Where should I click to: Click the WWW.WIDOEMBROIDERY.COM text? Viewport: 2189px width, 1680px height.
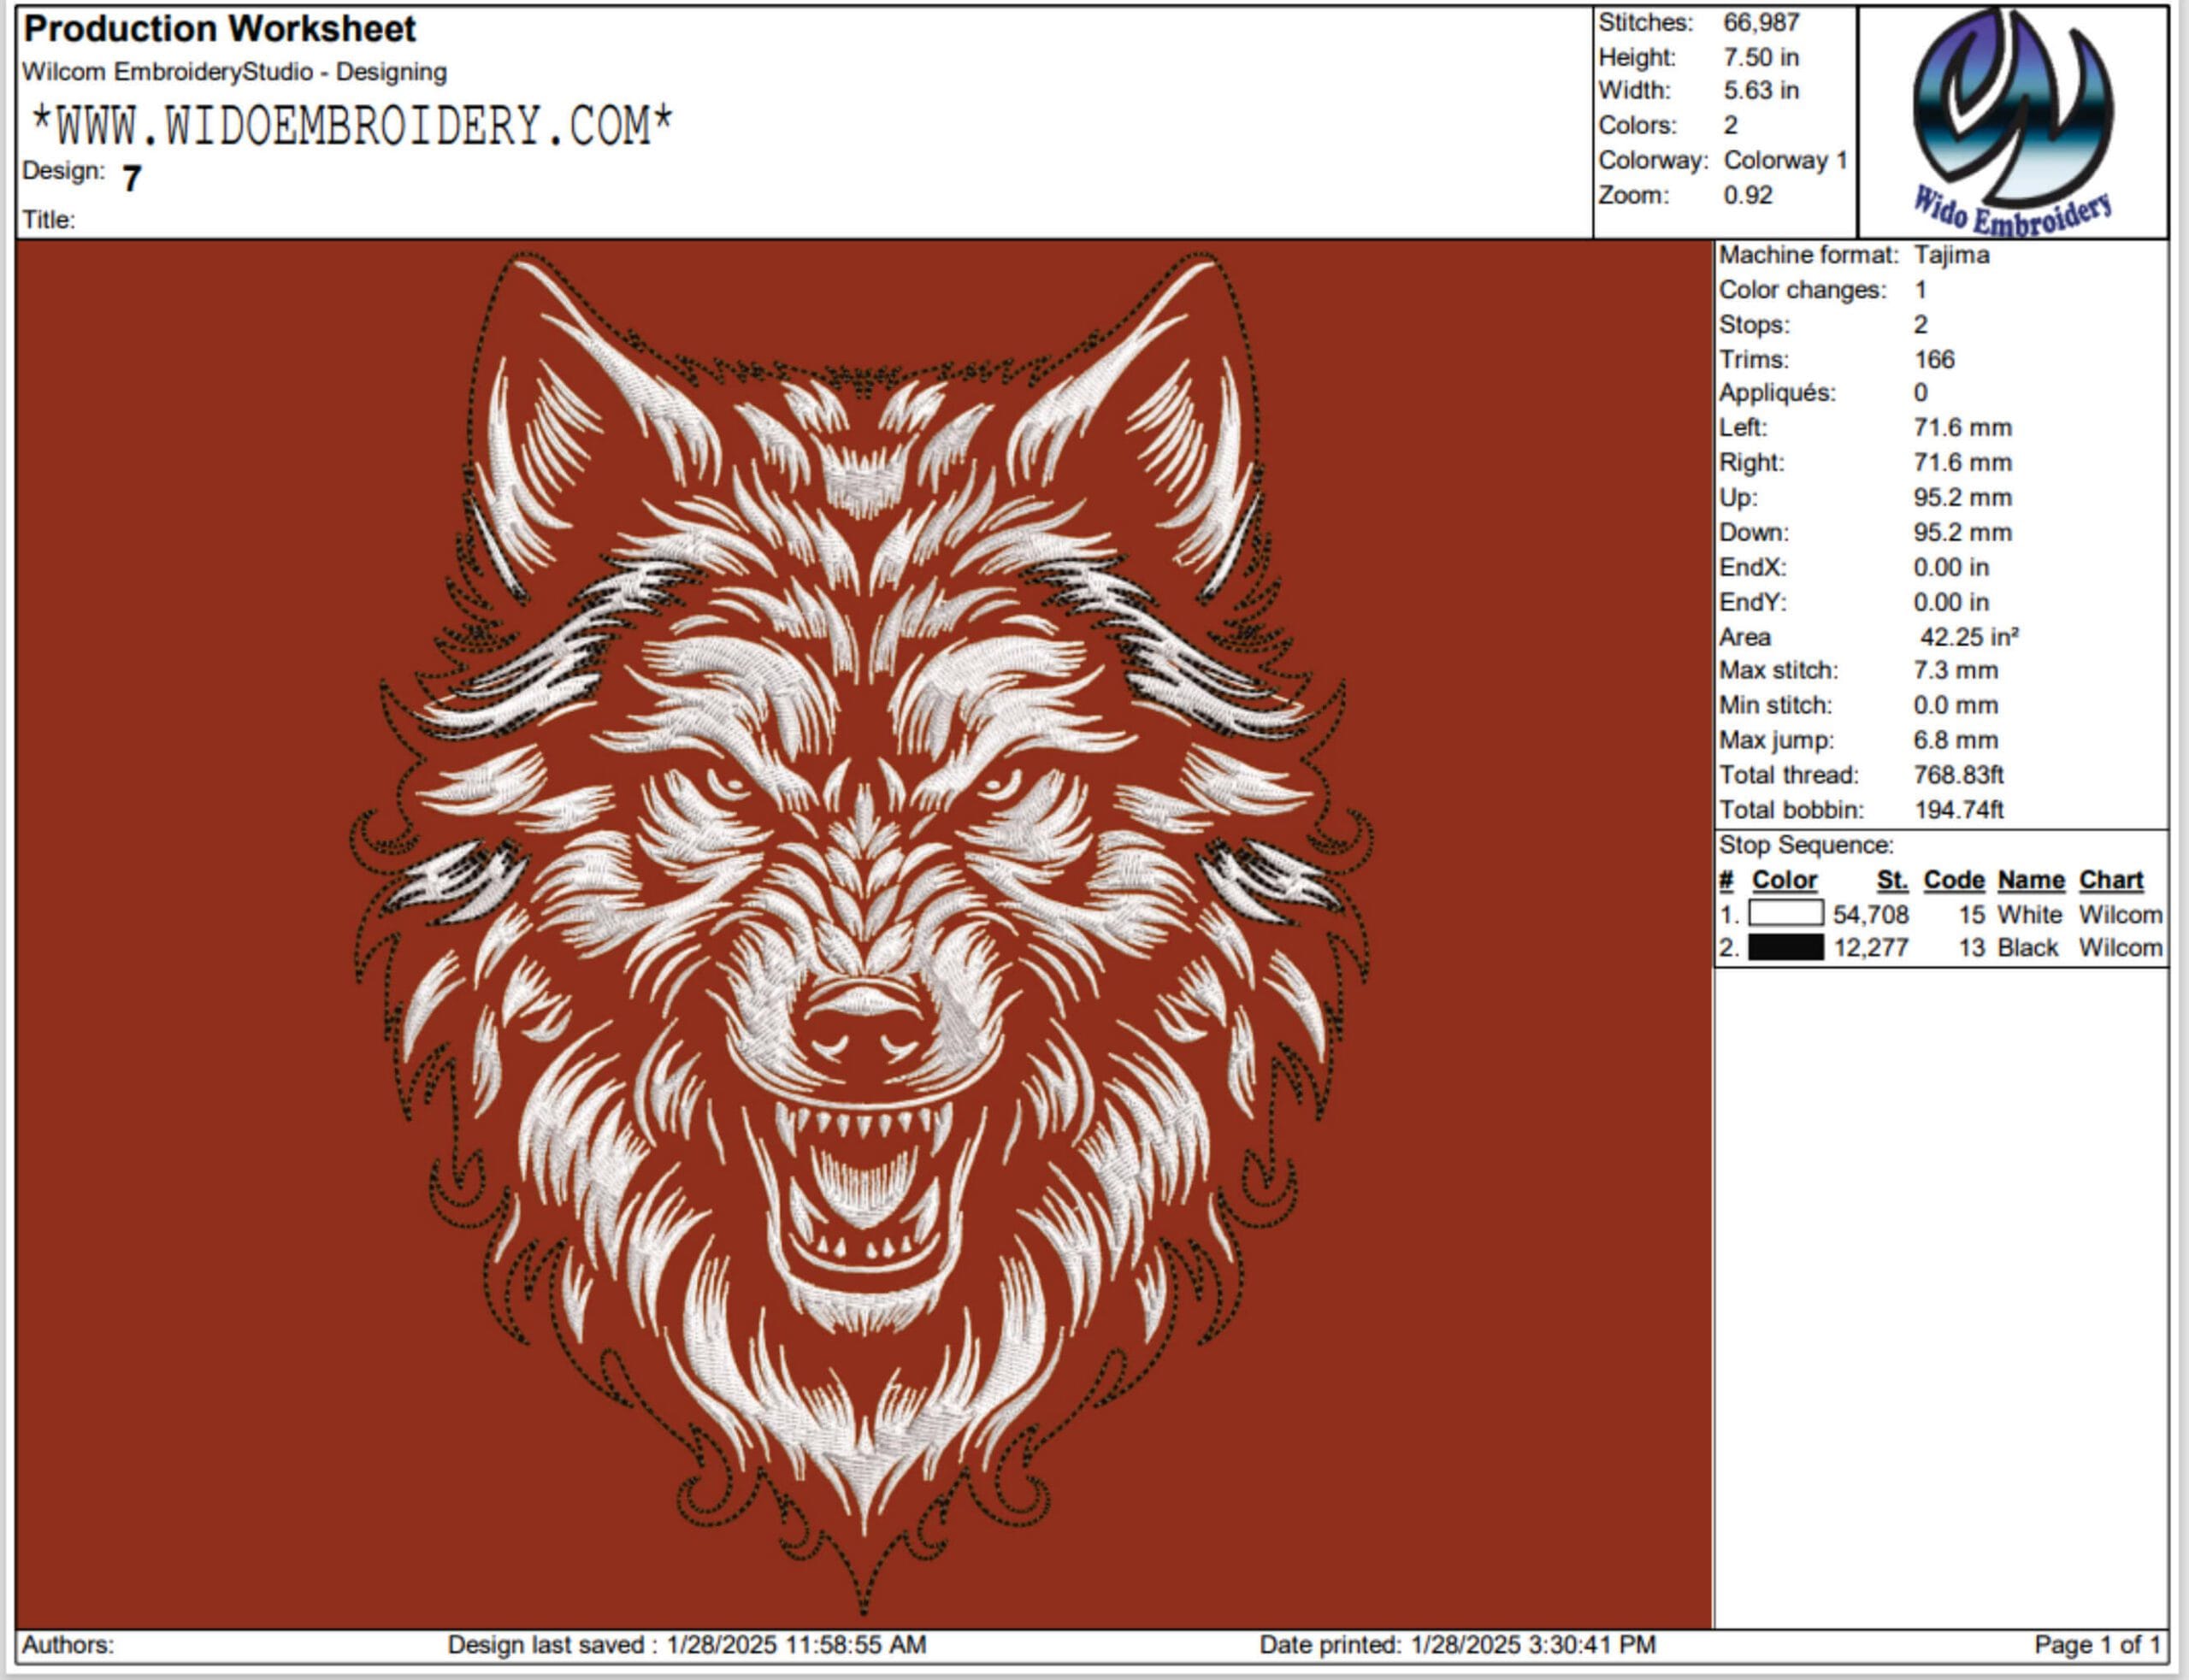pyautogui.click(x=353, y=127)
